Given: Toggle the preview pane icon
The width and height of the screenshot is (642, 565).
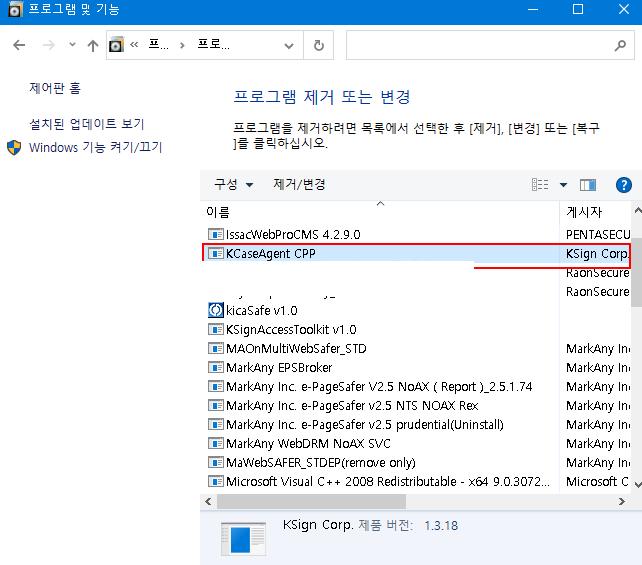Looking at the screenshot, I should [x=588, y=185].
